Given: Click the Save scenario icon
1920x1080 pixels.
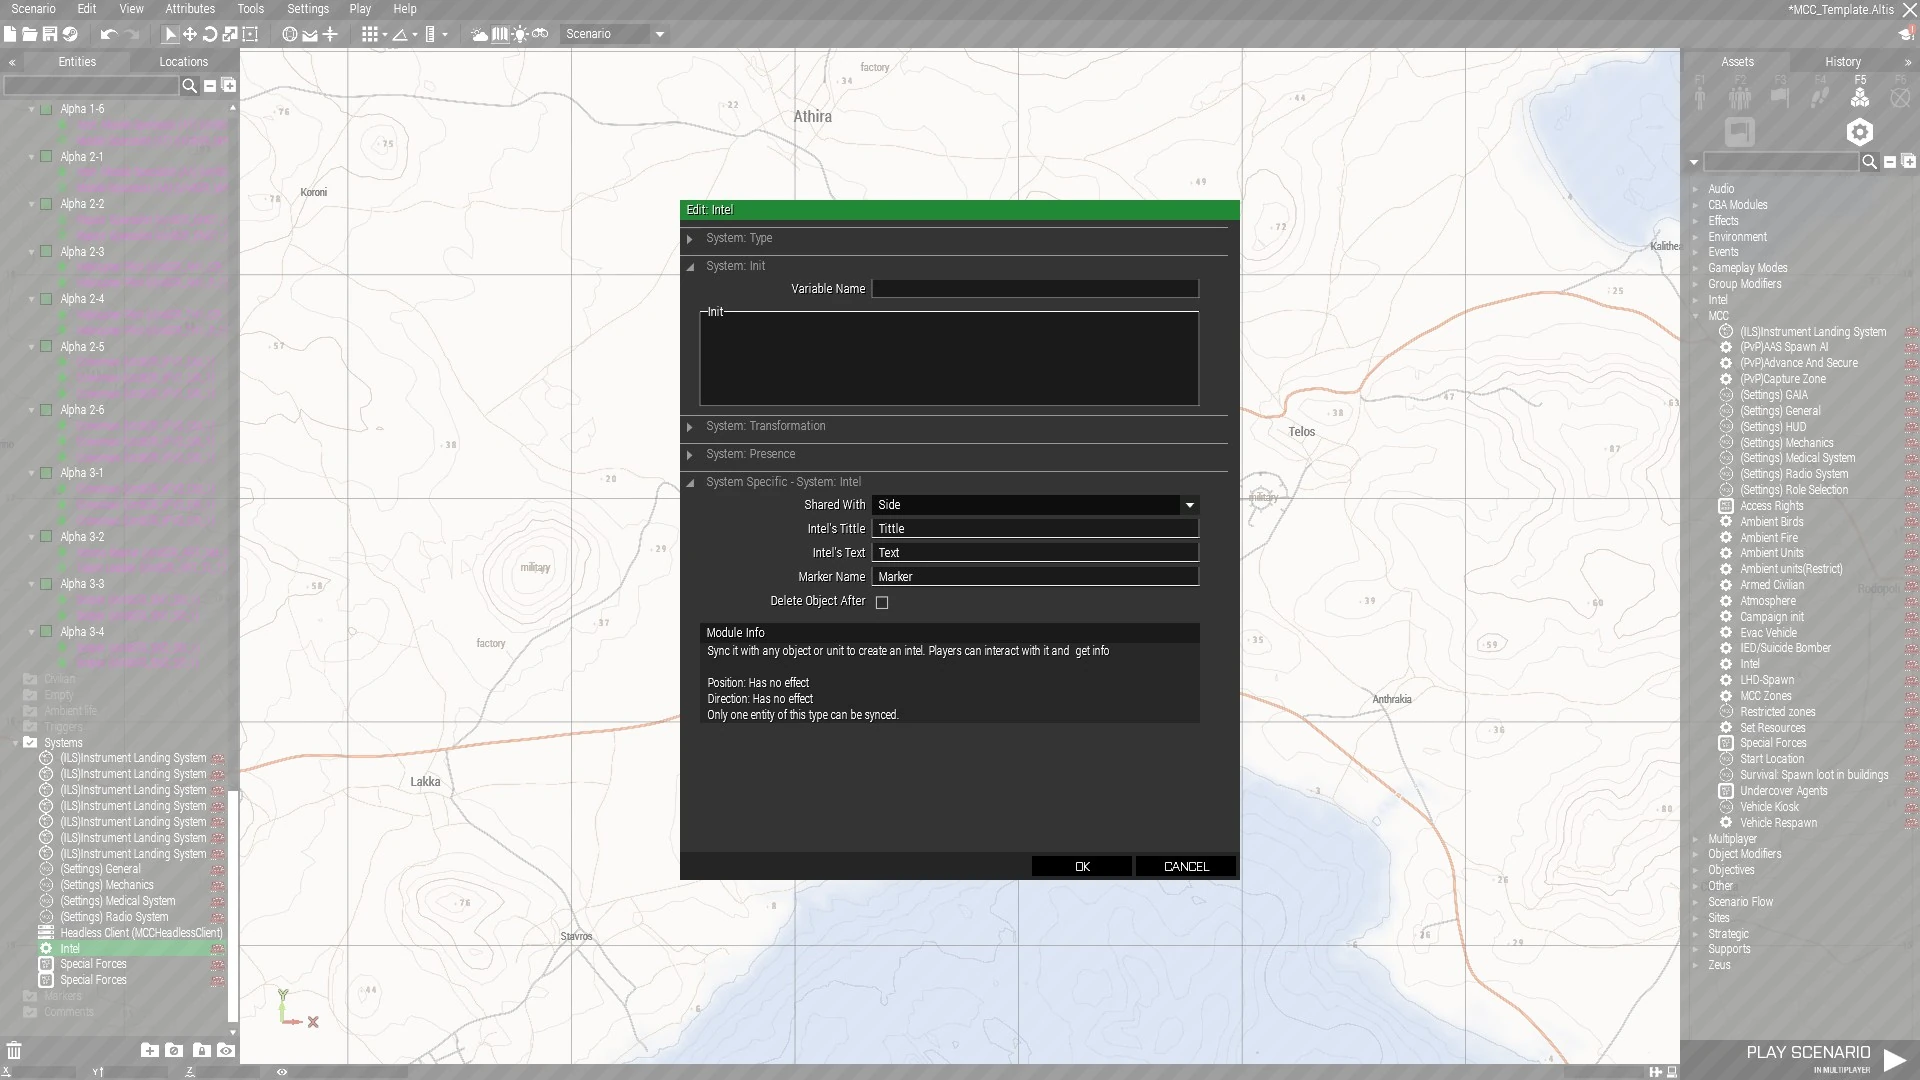Looking at the screenshot, I should (x=49, y=34).
